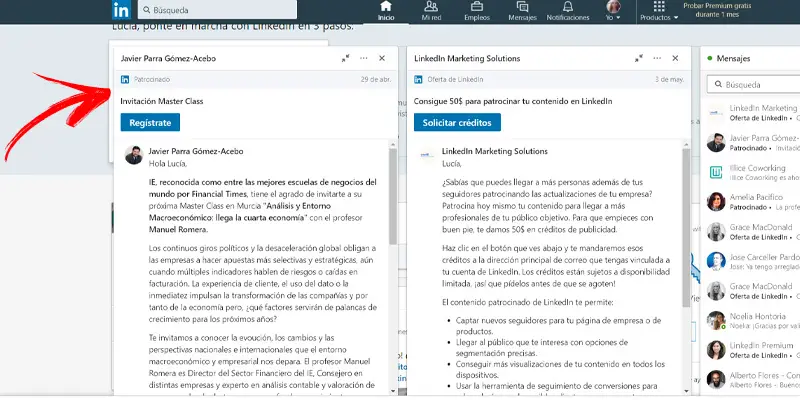Open the Mensajes tab in top navigation

tap(522, 11)
